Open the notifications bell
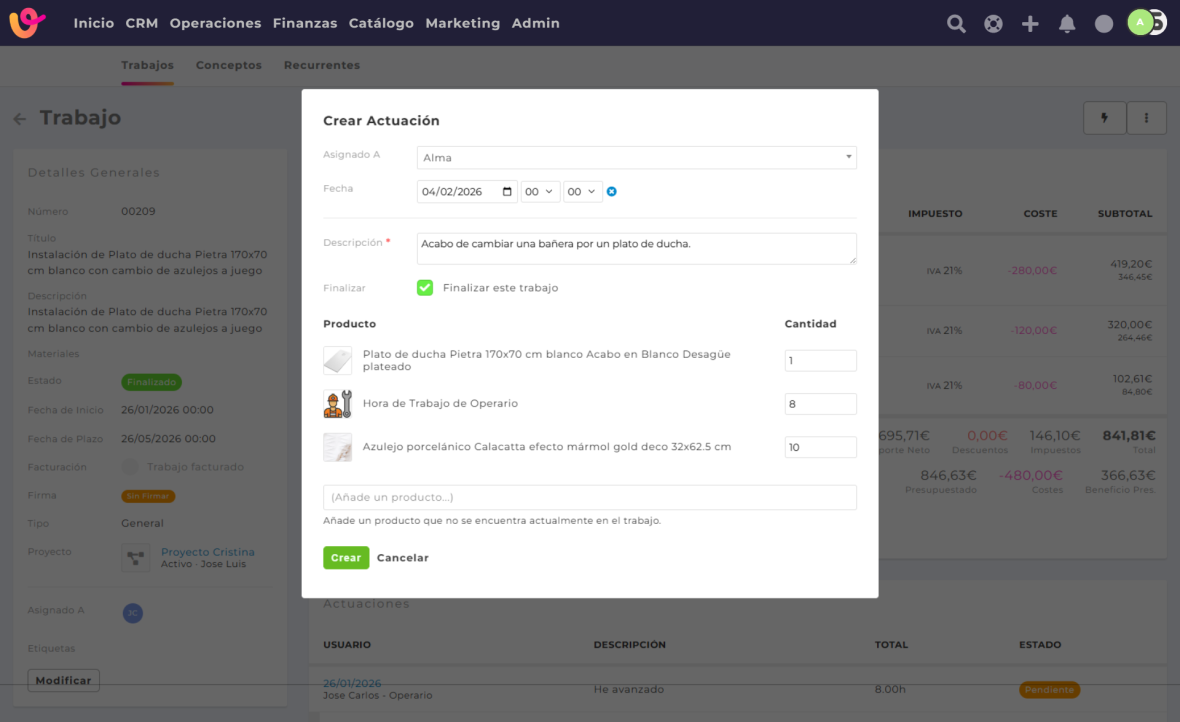Image resolution: width=1180 pixels, height=722 pixels. (1067, 24)
